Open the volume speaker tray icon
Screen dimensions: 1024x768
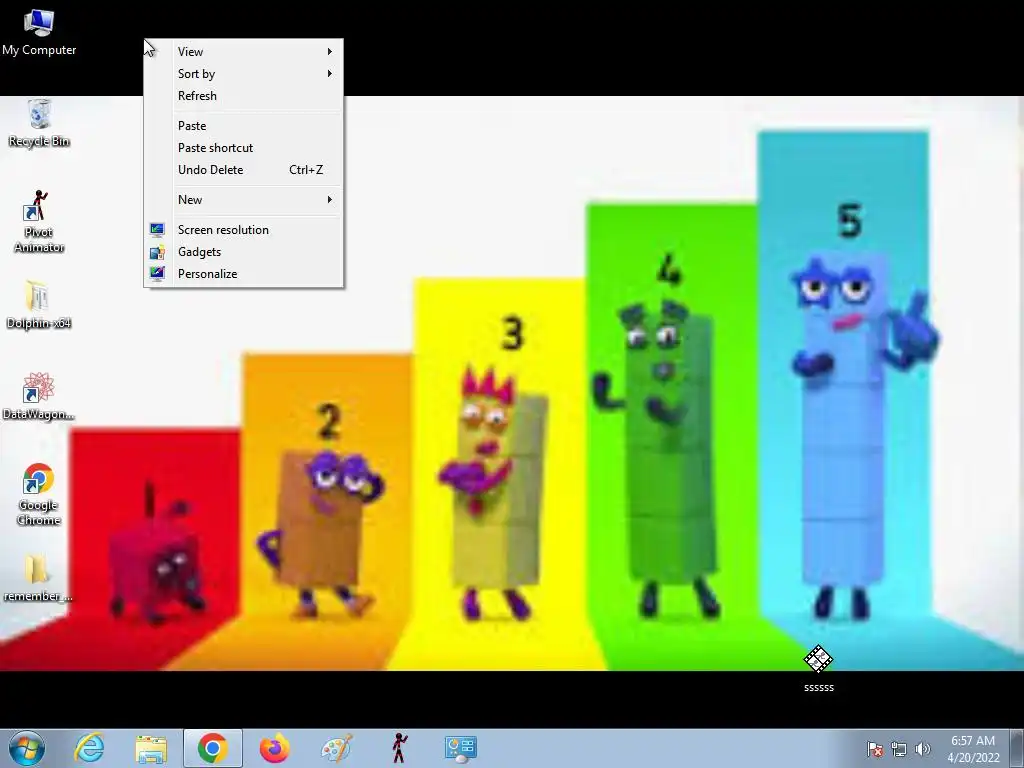click(923, 748)
